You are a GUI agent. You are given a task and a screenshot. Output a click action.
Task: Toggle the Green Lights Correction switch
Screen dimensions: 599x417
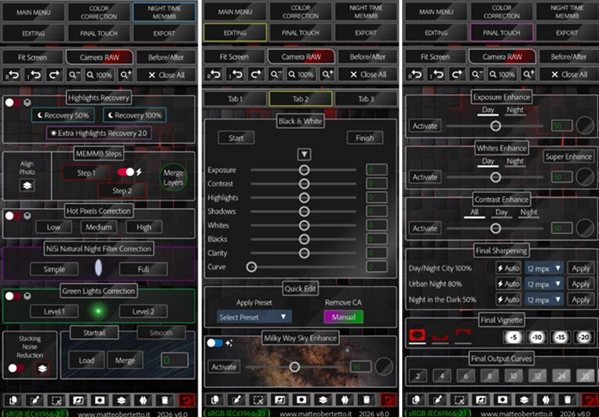[x=13, y=296]
